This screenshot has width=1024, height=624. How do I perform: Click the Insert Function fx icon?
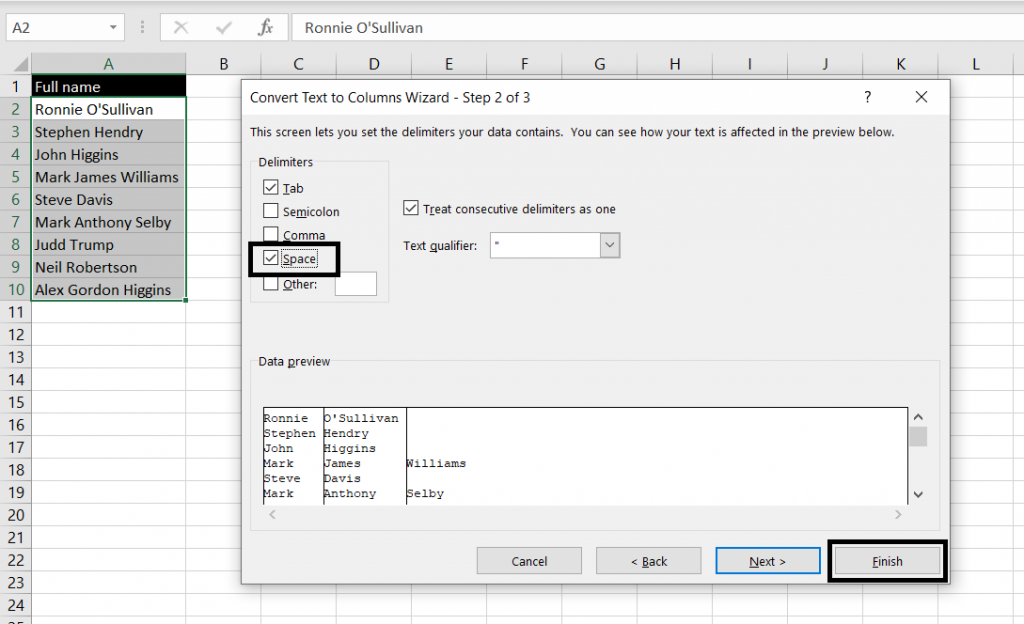coord(265,27)
